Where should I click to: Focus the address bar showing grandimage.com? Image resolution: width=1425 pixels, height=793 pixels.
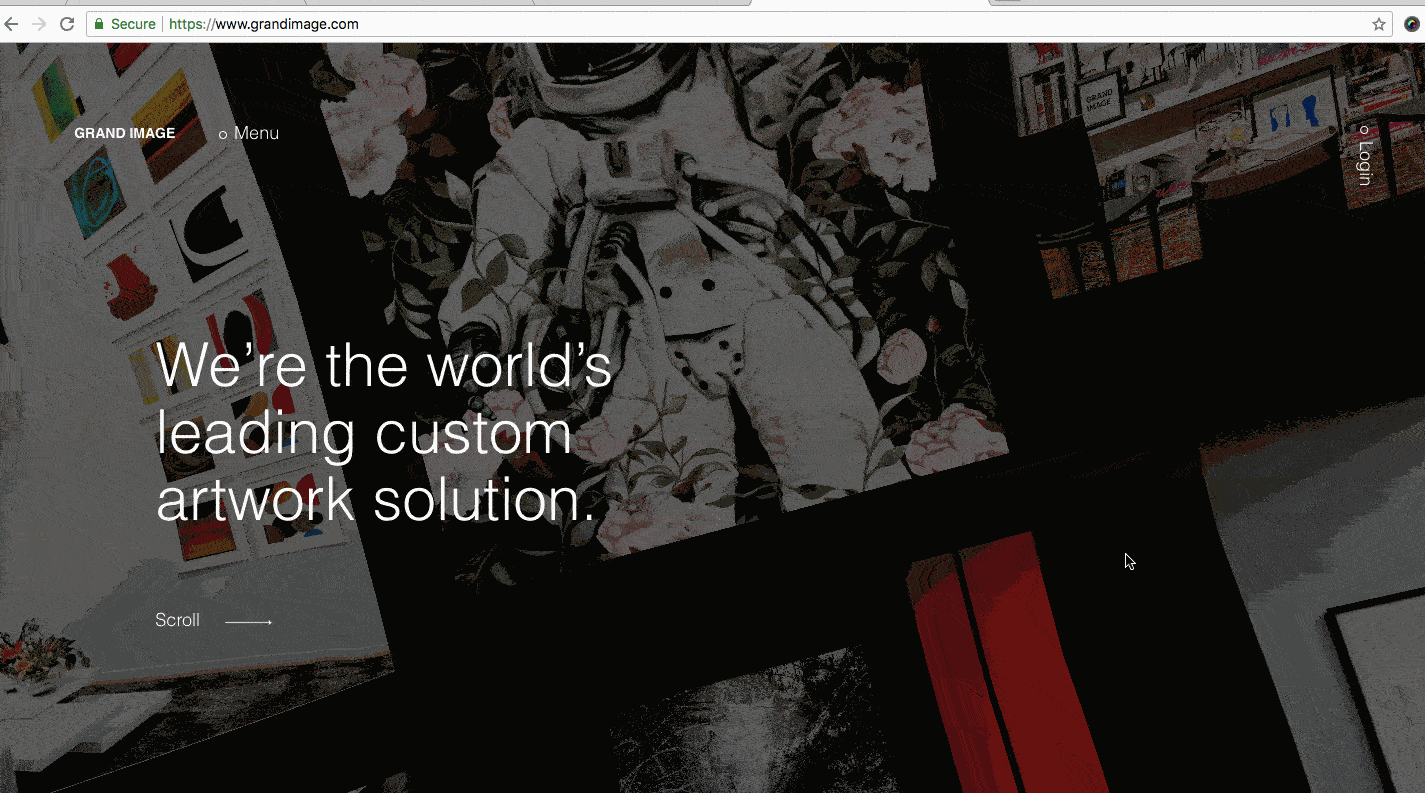740,24
